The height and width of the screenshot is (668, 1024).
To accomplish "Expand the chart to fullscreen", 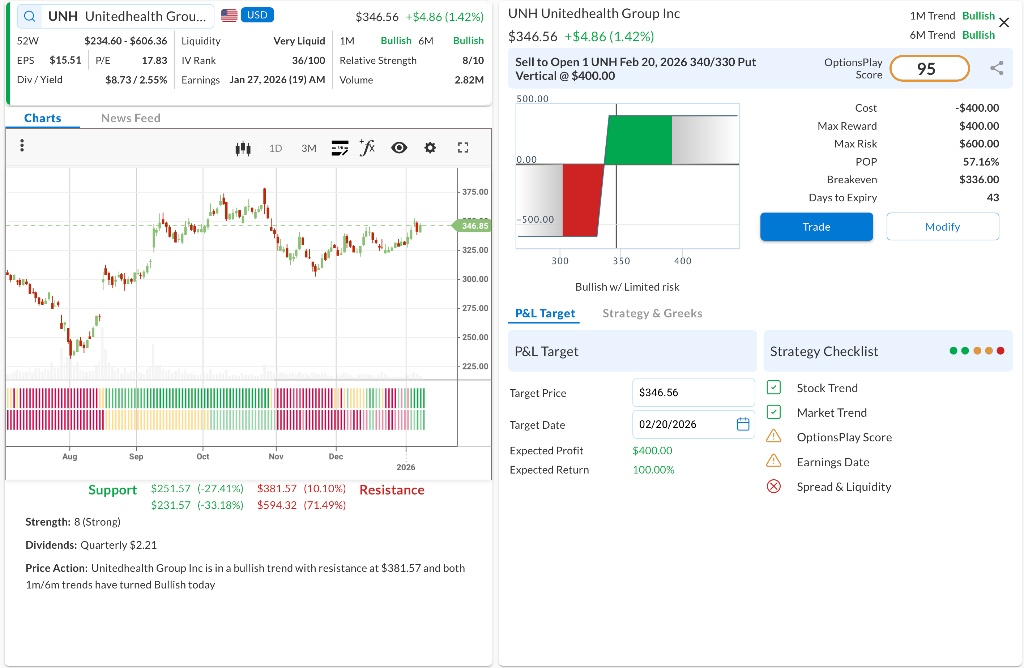I will (x=463, y=148).
